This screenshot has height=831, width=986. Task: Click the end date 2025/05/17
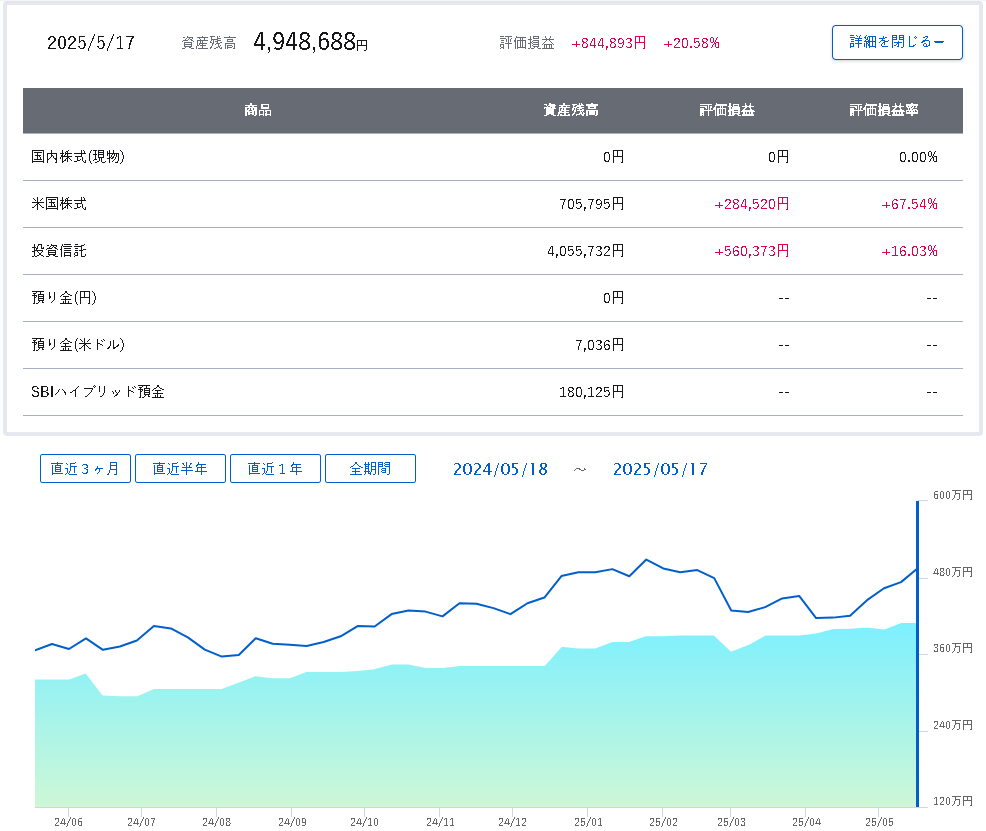click(660, 469)
